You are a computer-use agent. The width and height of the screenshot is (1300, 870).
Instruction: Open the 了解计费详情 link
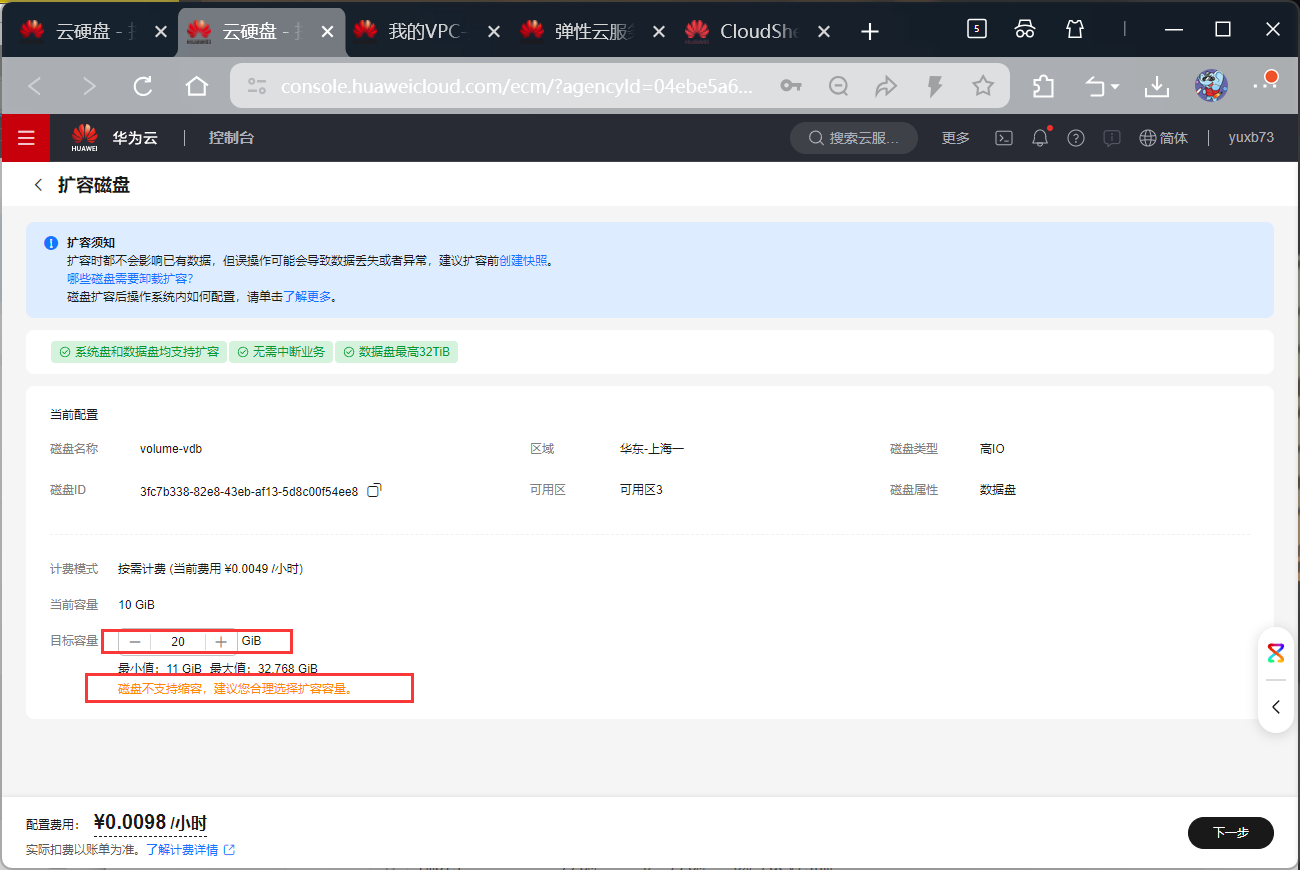(190, 849)
